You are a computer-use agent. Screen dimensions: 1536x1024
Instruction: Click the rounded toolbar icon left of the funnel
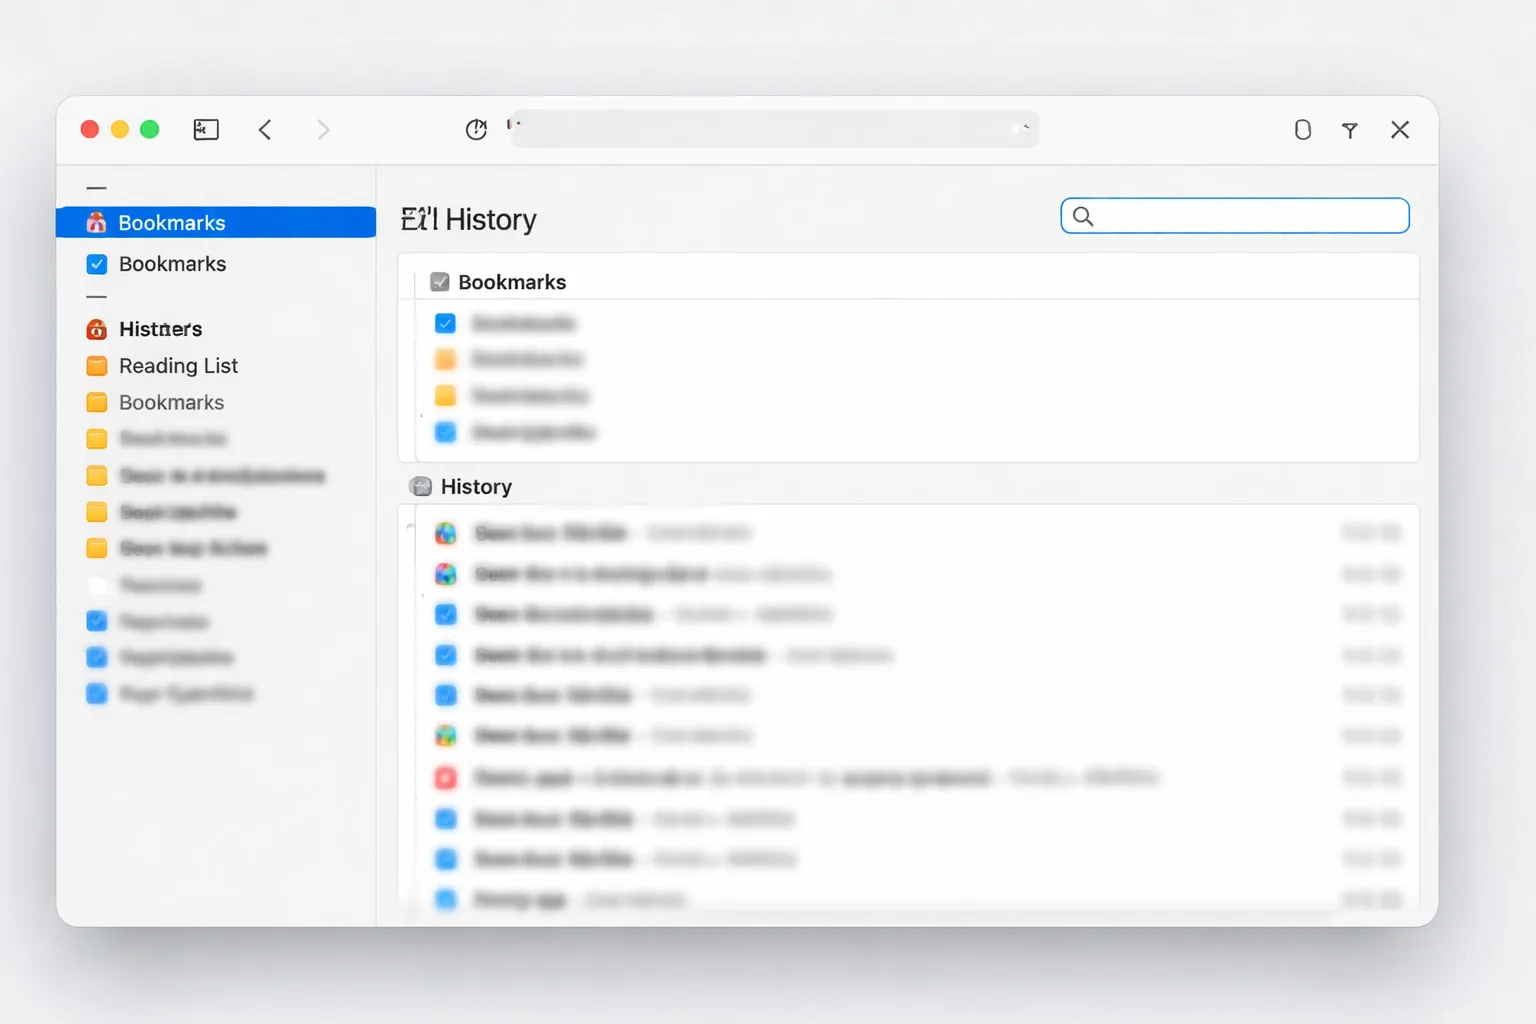1302,130
